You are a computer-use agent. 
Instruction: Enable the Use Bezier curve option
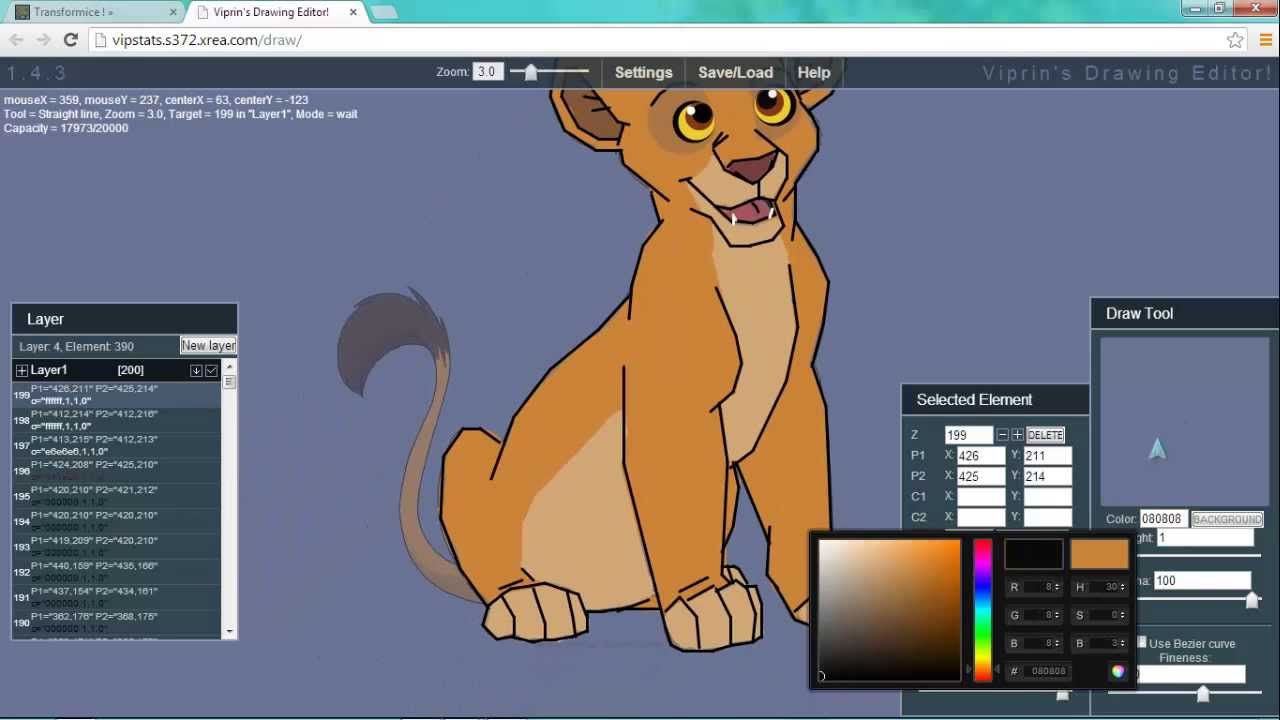pyautogui.click(x=1142, y=643)
